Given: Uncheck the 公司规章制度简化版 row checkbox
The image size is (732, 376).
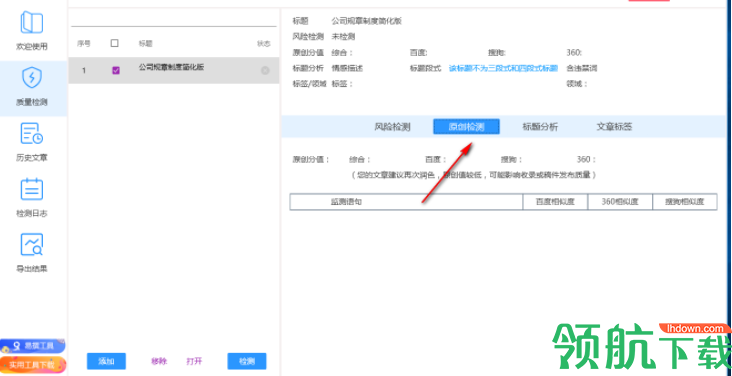Looking at the screenshot, I should point(116,71).
